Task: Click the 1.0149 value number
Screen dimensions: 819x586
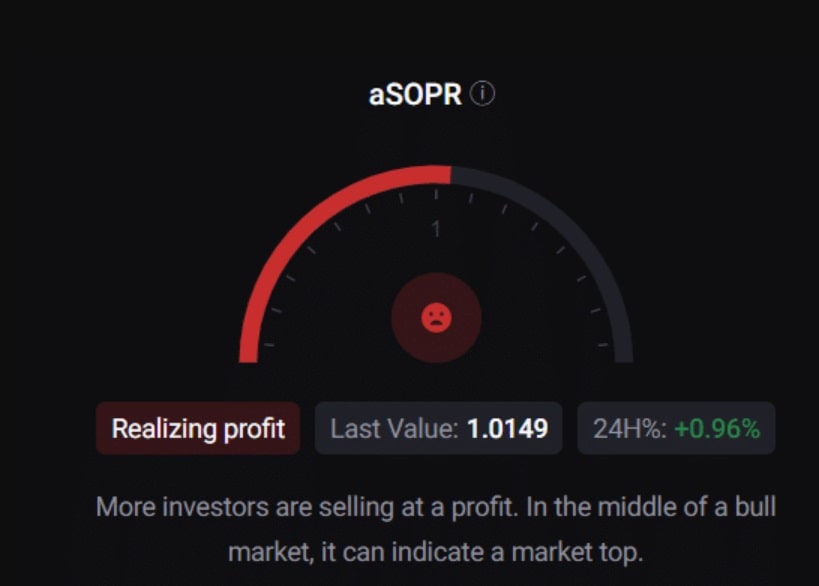Action: pyautogui.click(x=508, y=429)
